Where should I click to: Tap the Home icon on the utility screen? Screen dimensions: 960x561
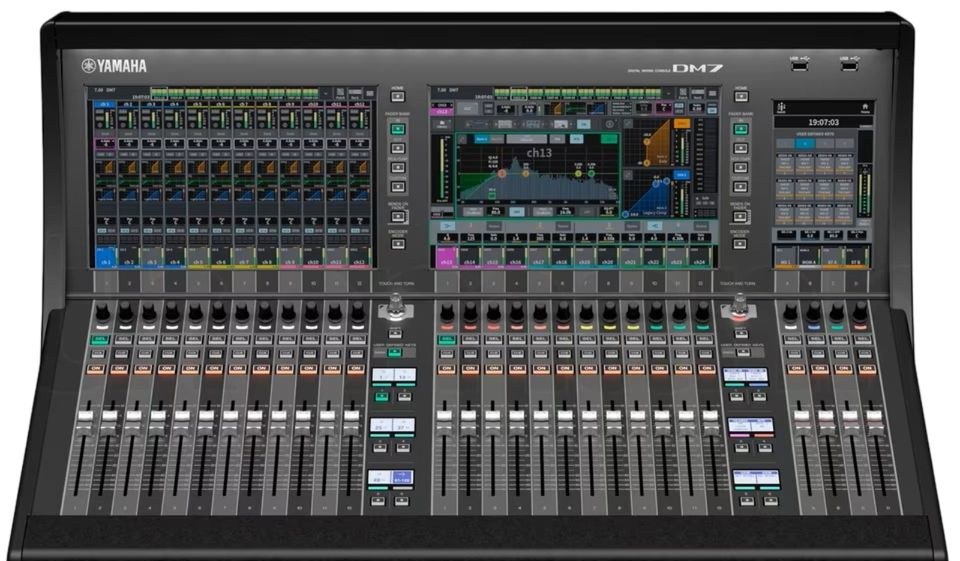pos(864,107)
